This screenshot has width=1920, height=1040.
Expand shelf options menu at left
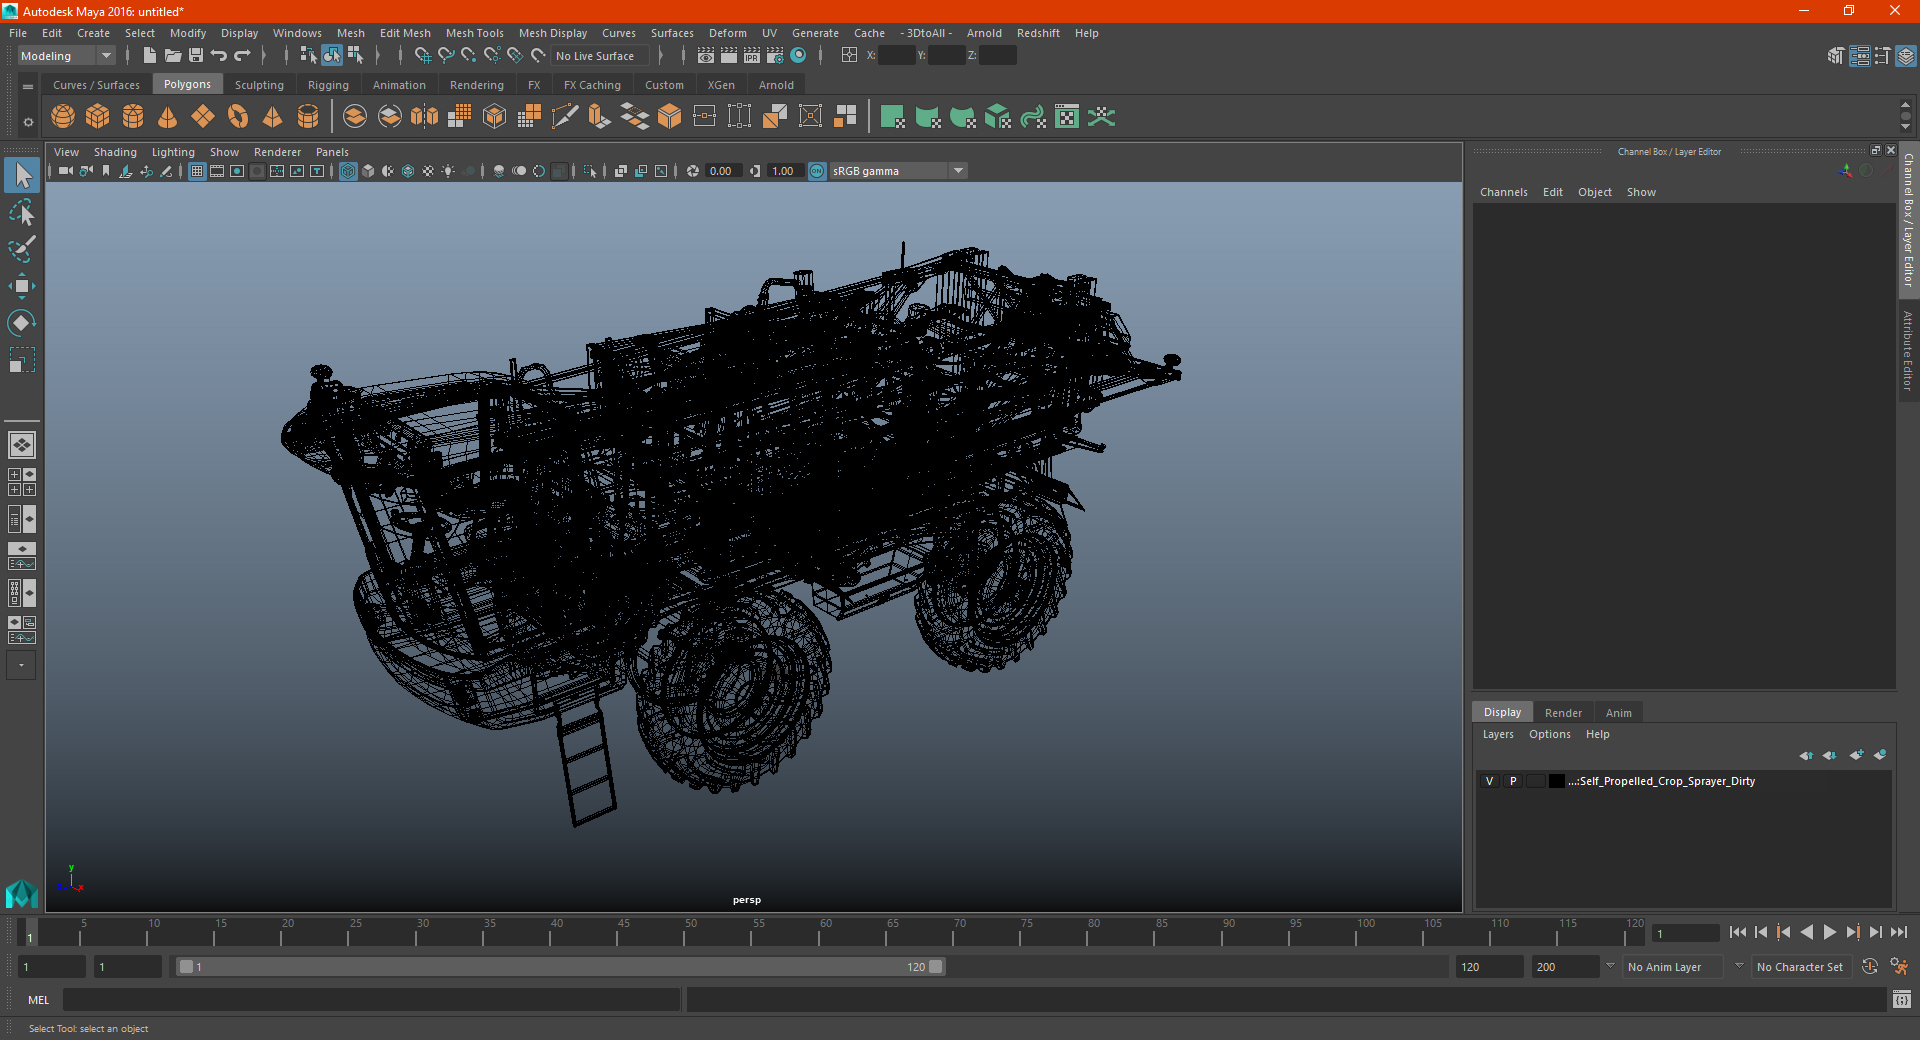click(x=28, y=122)
